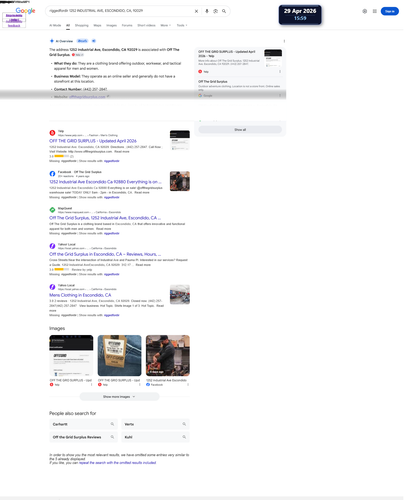This screenshot has width=408, height=500.
Task: Switch to the Forums tab
Action: (x=127, y=25)
